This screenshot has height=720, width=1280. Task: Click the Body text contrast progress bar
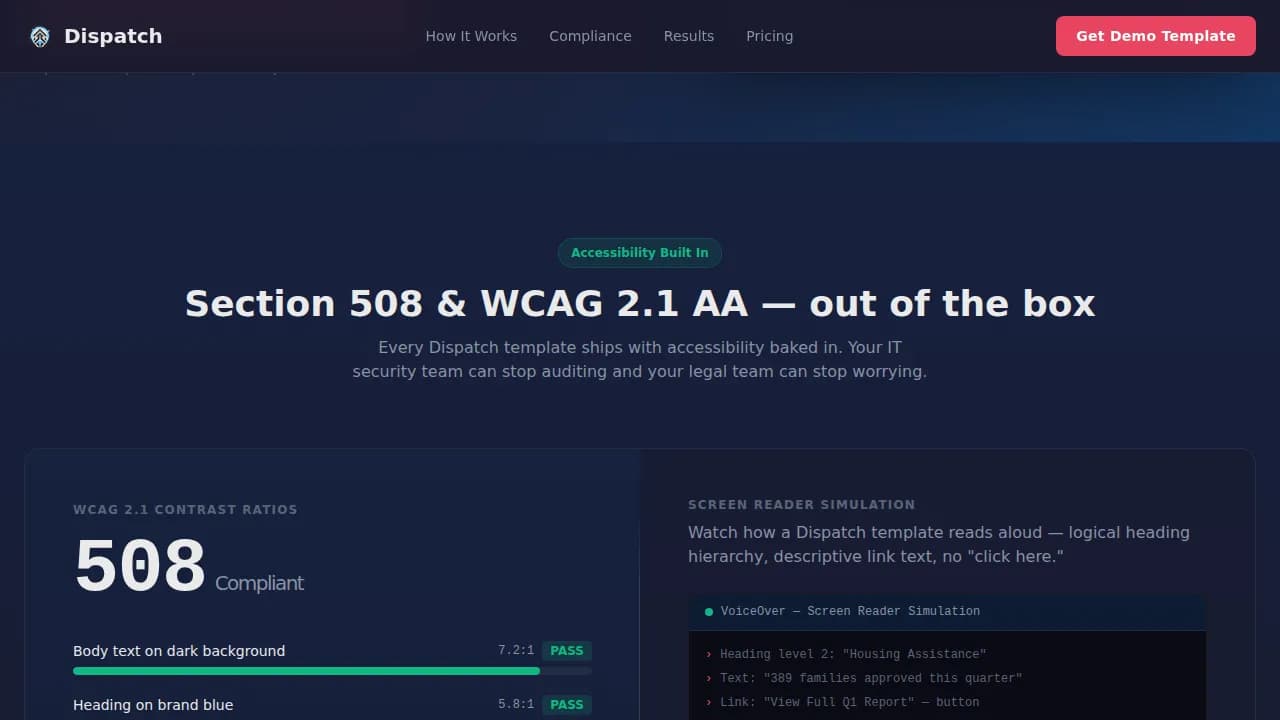click(x=332, y=671)
